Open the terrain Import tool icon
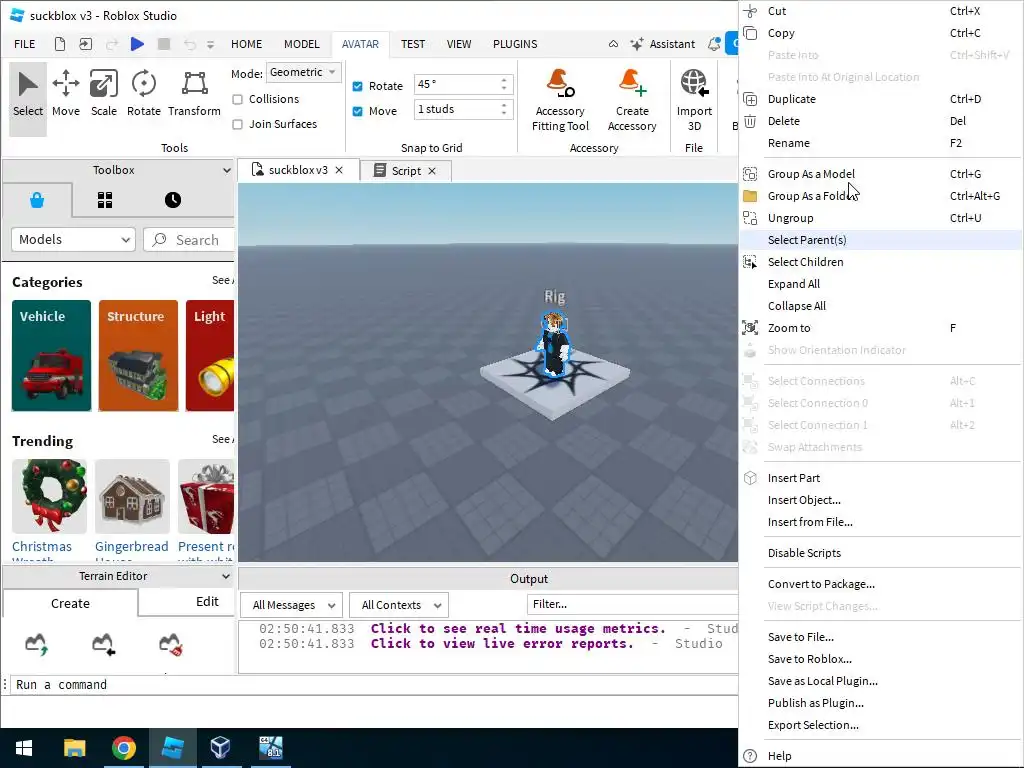The image size is (1024, 768). (x=103, y=644)
